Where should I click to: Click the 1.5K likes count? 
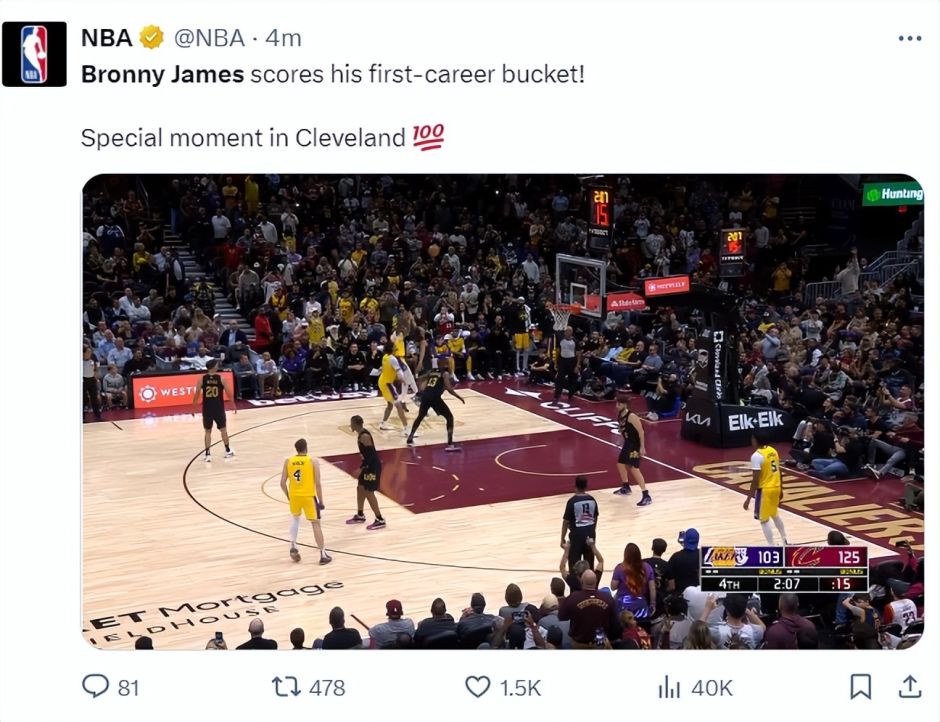tap(520, 687)
